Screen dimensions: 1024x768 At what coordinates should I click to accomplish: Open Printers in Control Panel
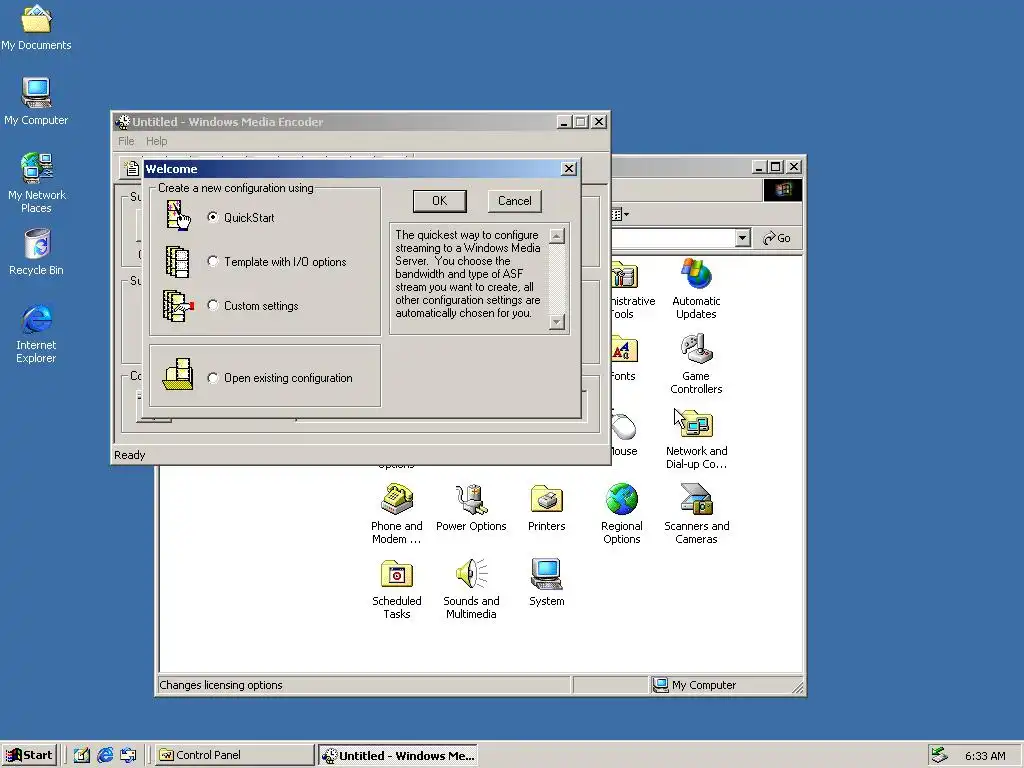point(547,508)
